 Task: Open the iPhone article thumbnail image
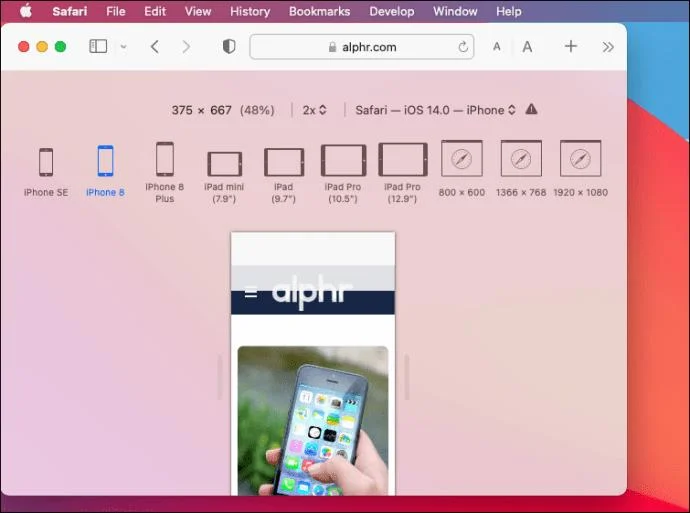pos(313,421)
